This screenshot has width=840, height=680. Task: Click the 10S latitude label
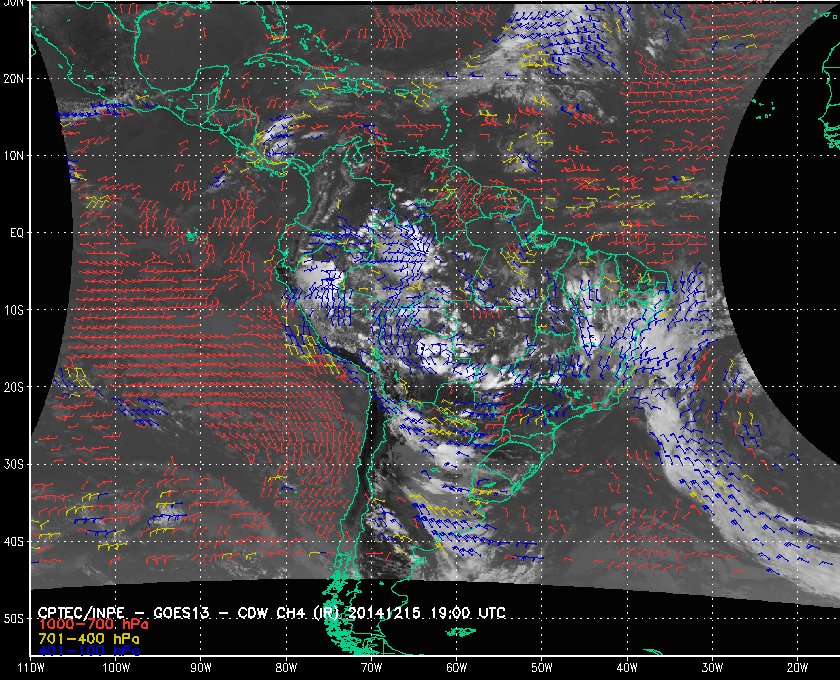click(13, 310)
